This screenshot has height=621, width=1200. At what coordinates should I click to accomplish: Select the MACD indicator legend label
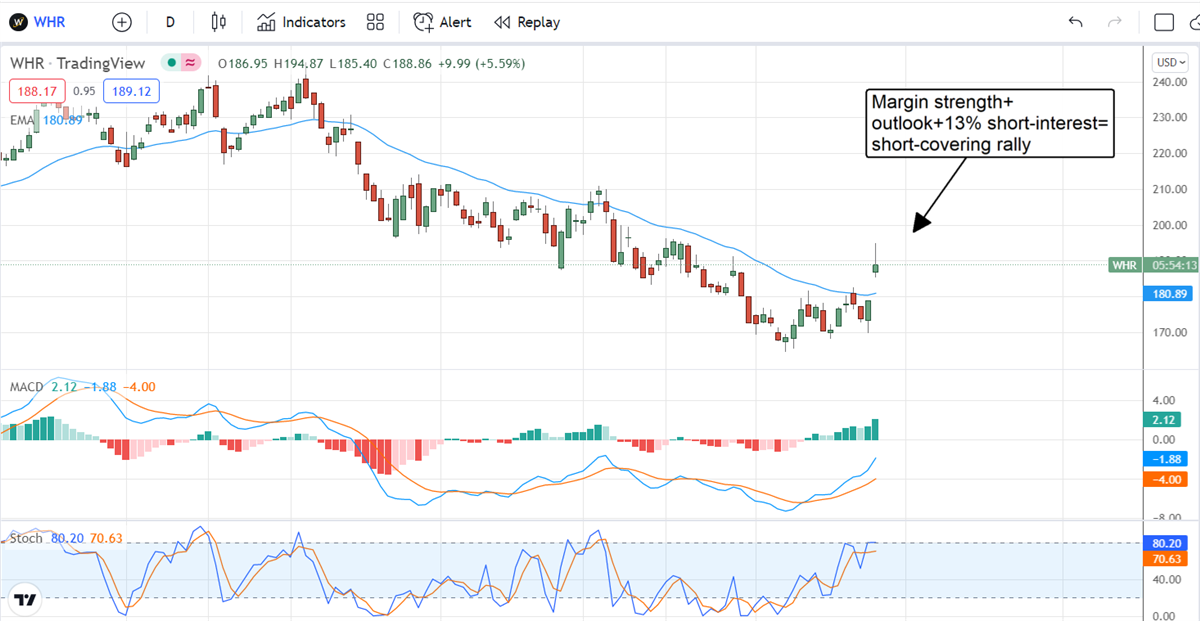click(x=24, y=387)
